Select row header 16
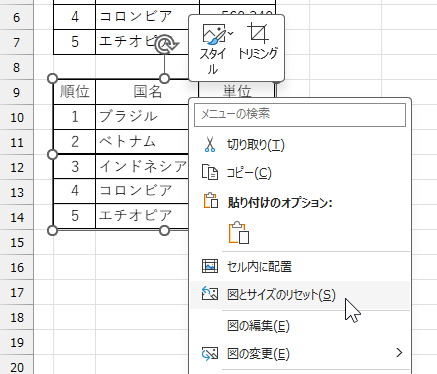 tap(17, 267)
